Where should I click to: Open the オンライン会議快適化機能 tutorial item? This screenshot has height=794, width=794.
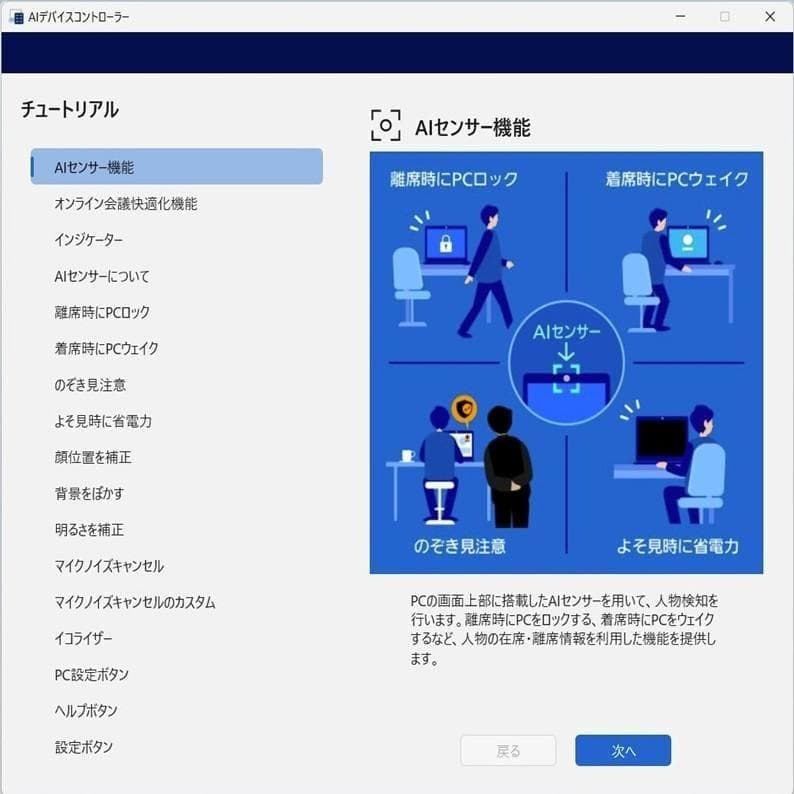126,204
